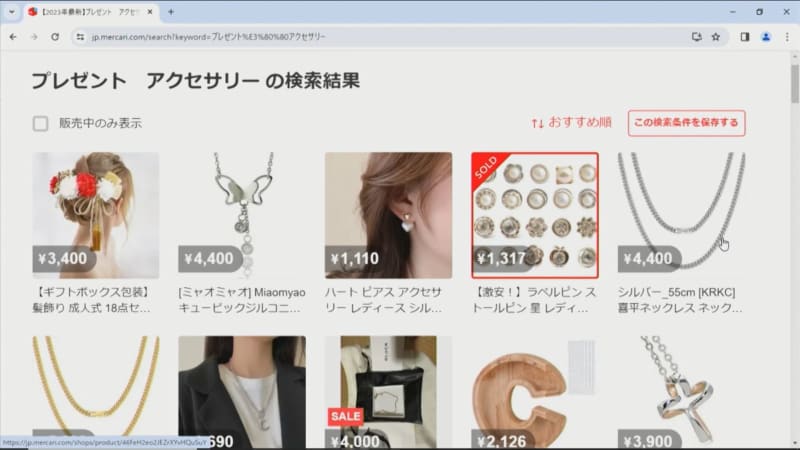Open the ¥2,126 wooden C tray thumbnail

point(535,392)
